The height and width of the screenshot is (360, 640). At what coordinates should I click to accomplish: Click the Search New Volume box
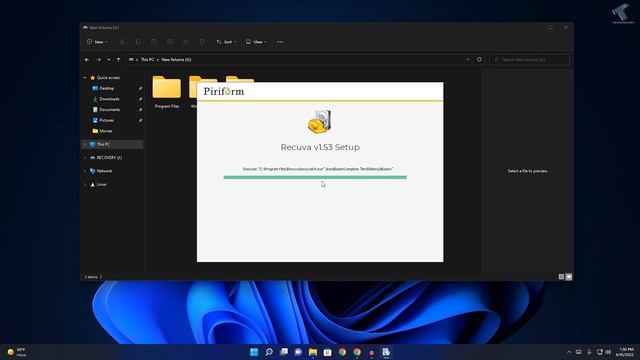coord(529,60)
